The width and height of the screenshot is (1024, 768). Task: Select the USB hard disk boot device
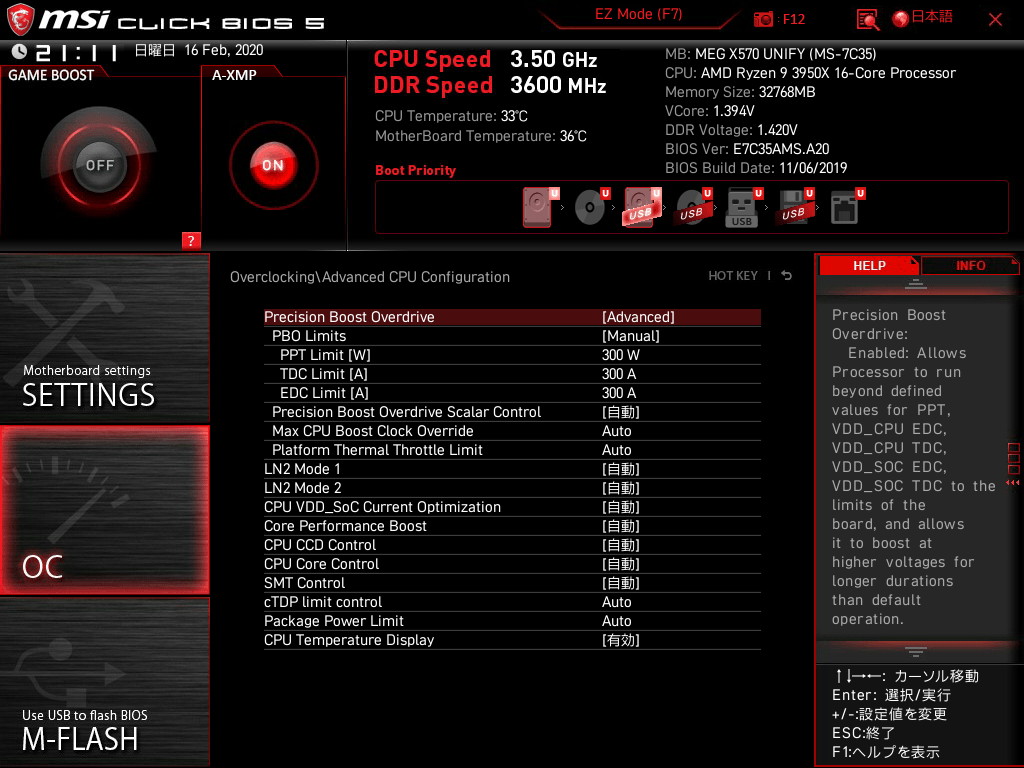pyautogui.click(x=641, y=207)
